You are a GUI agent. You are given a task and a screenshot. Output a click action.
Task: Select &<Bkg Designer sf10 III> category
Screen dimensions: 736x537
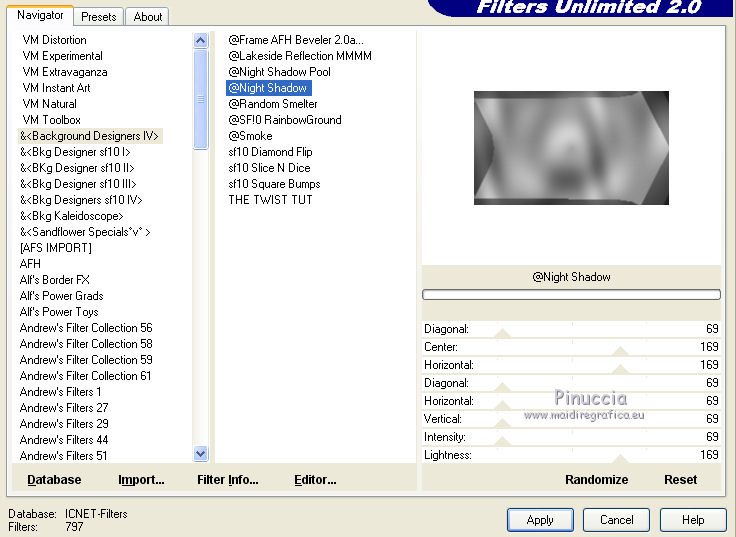coord(78,184)
